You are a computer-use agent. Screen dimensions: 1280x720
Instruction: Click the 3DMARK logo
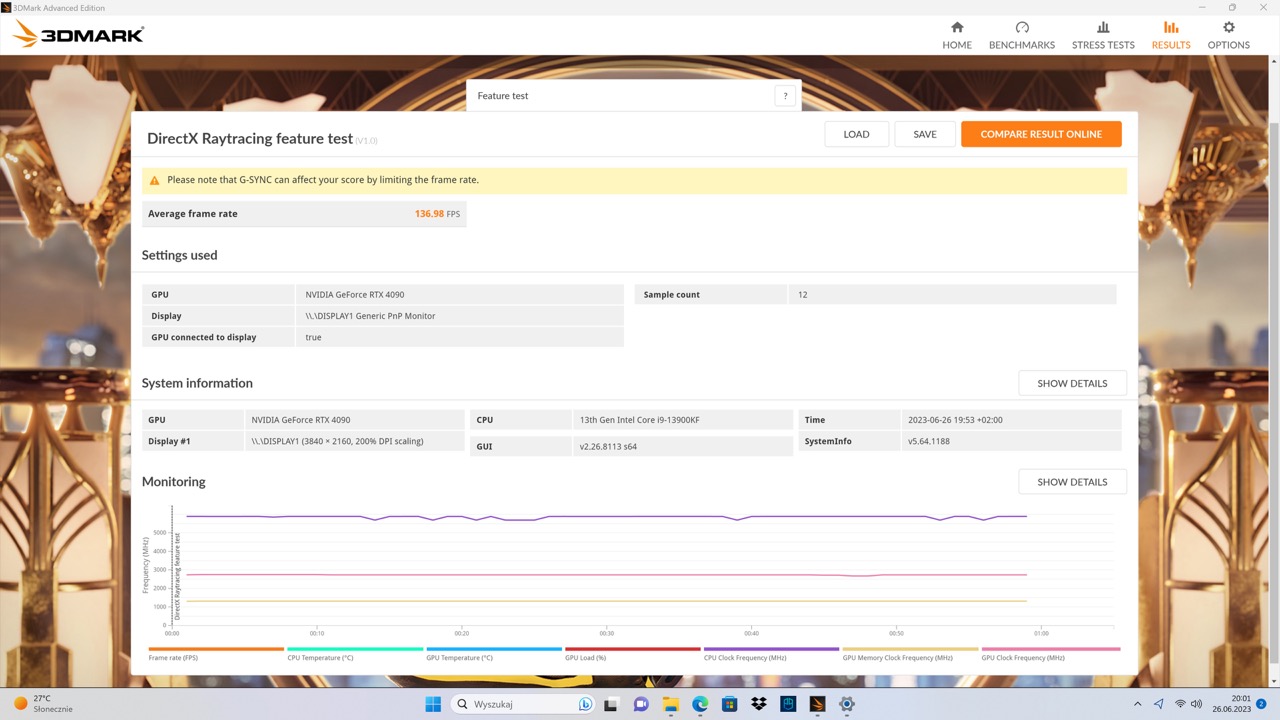pos(78,35)
